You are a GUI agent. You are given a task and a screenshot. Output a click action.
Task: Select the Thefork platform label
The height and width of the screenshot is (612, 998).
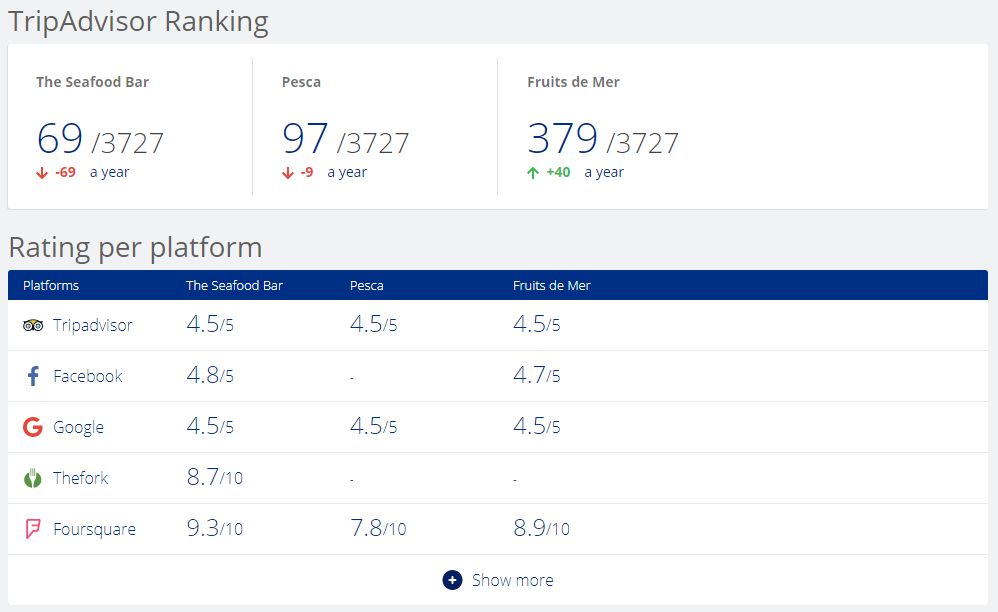coord(81,478)
